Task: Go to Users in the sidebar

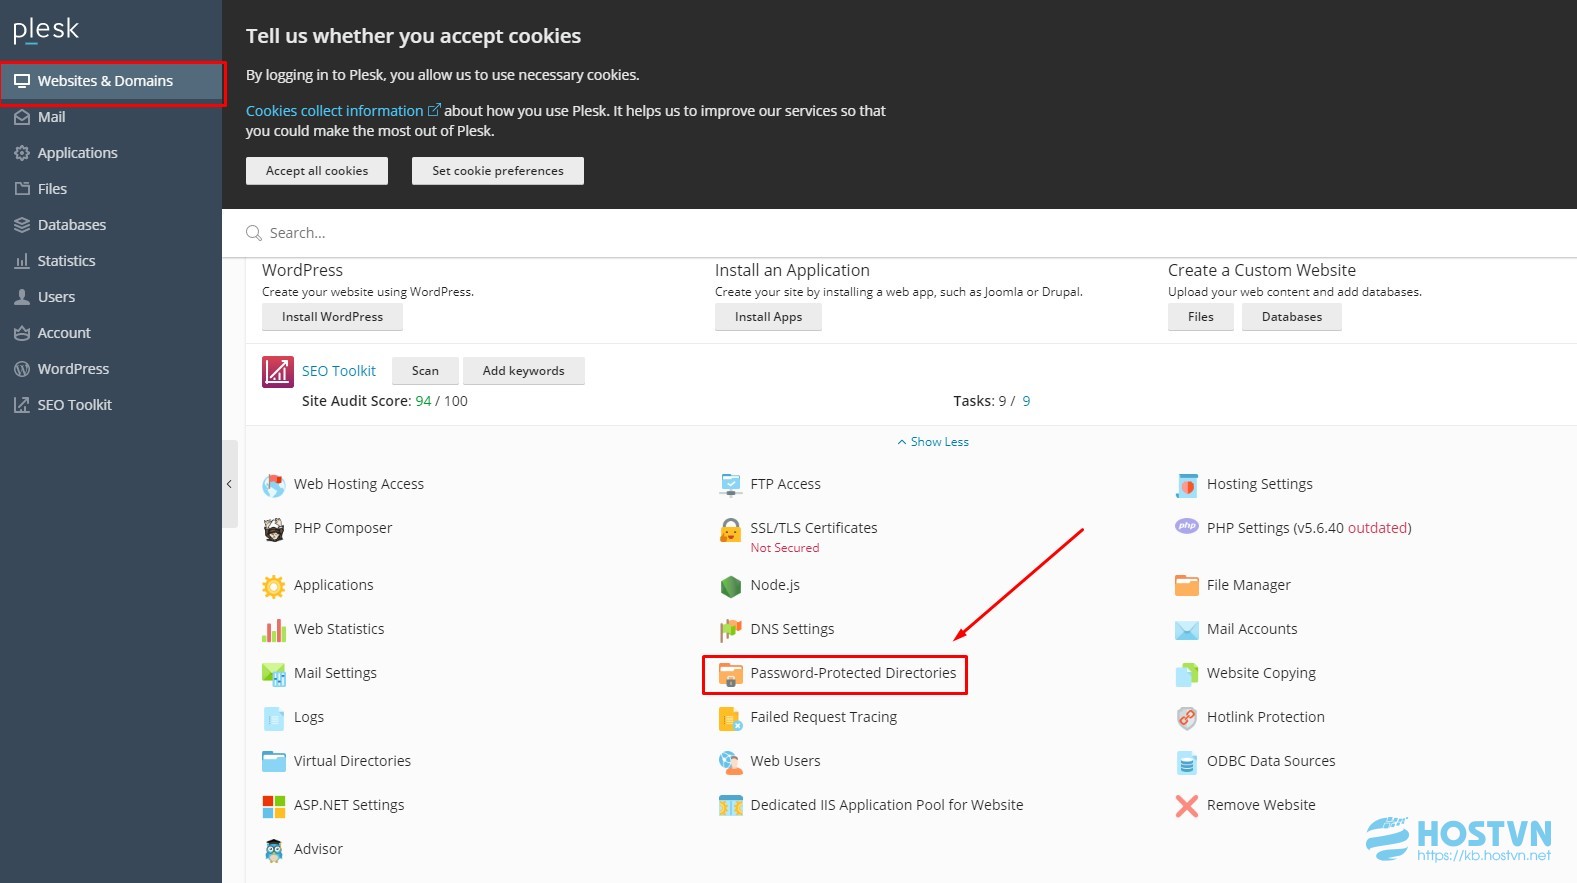Action: pyautogui.click(x=111, y=297)
